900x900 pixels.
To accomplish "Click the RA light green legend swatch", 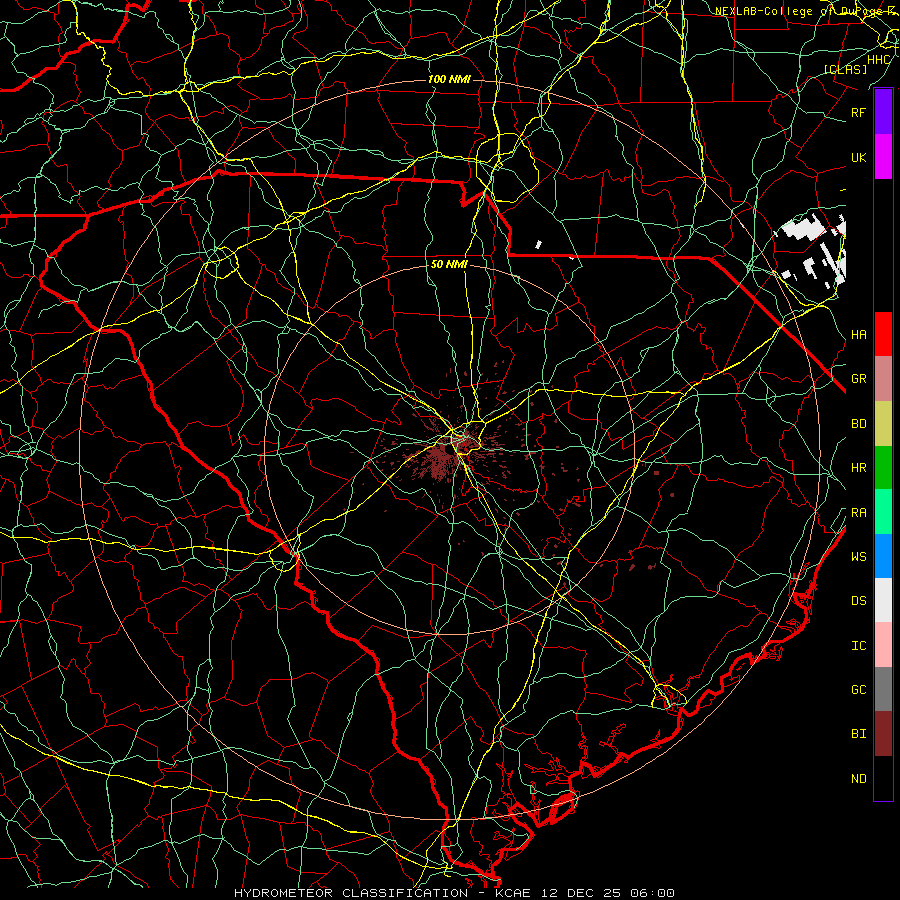I will pyautogui.click(x=883, y=511).
